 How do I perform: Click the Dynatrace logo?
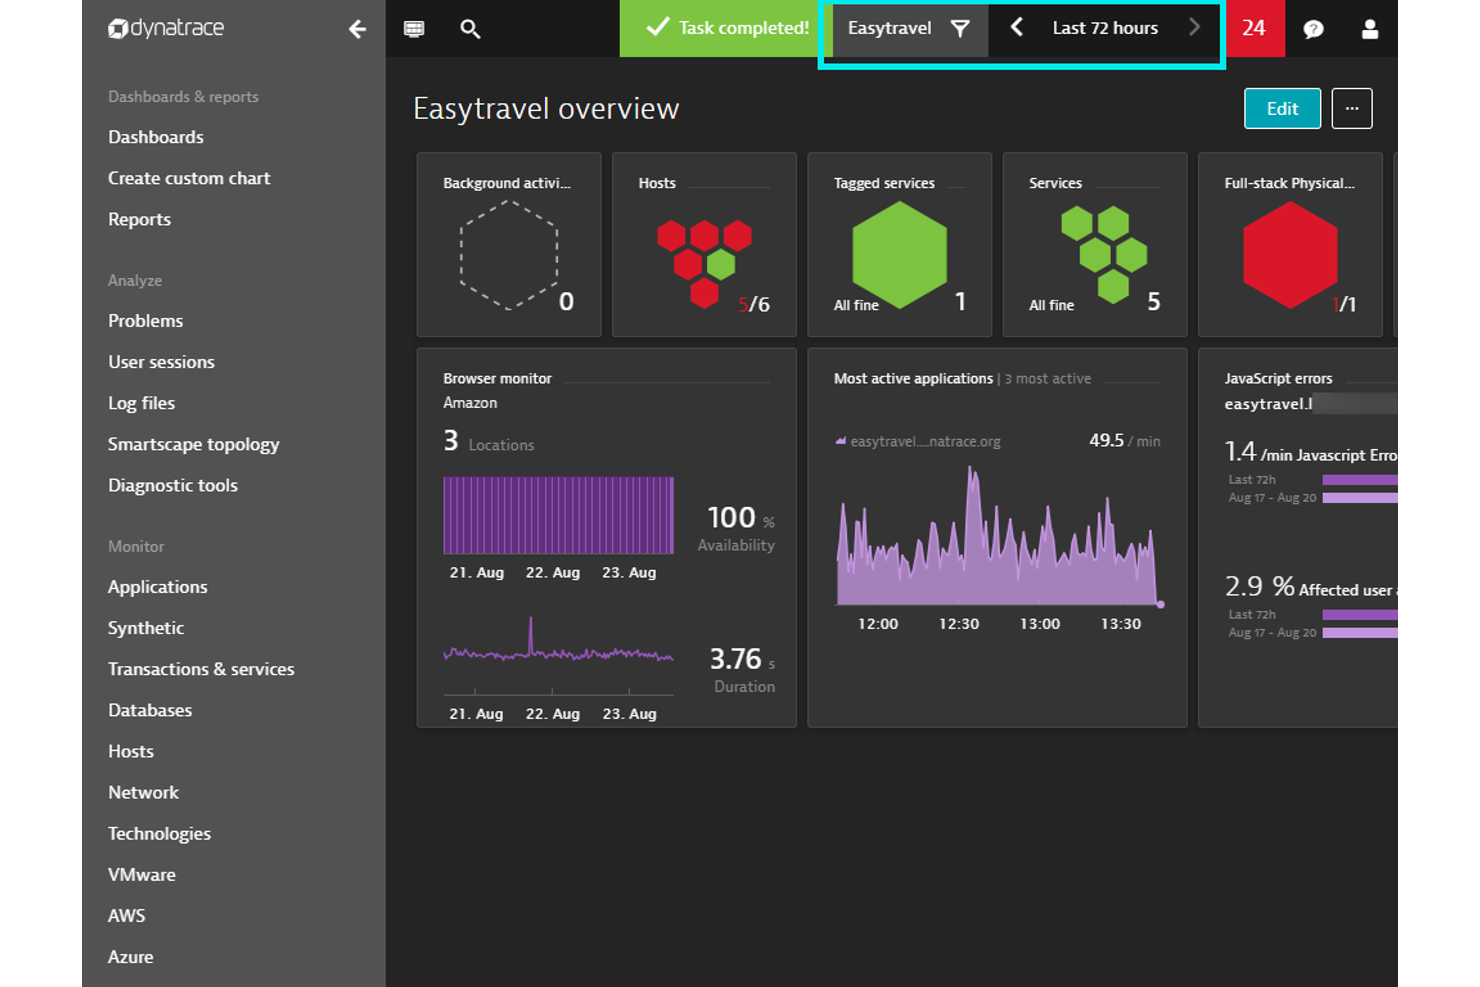click(x=166, y=28)
